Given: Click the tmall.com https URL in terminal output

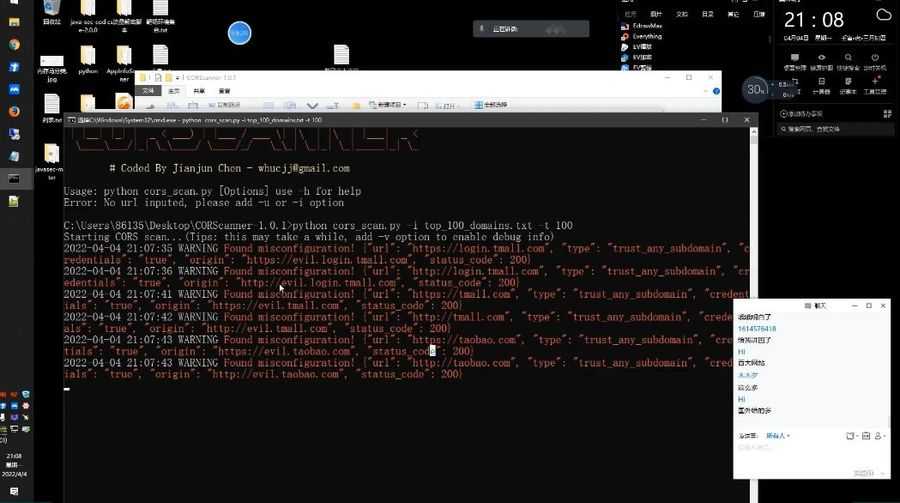Looking at the screenshot, I should pyautogui.click(x=461, y=294).
